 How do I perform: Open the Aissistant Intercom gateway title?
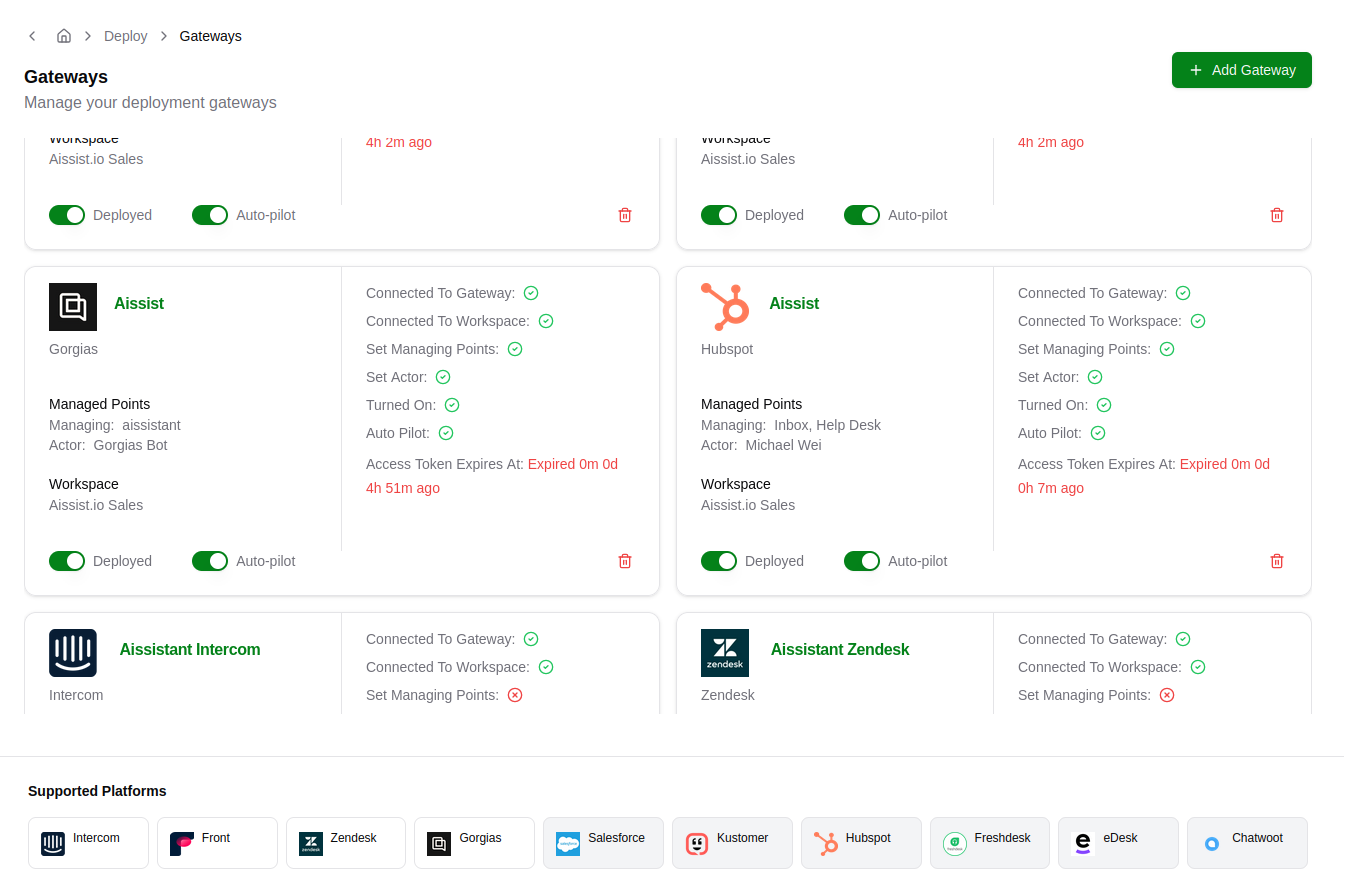[x=190, y=650]
